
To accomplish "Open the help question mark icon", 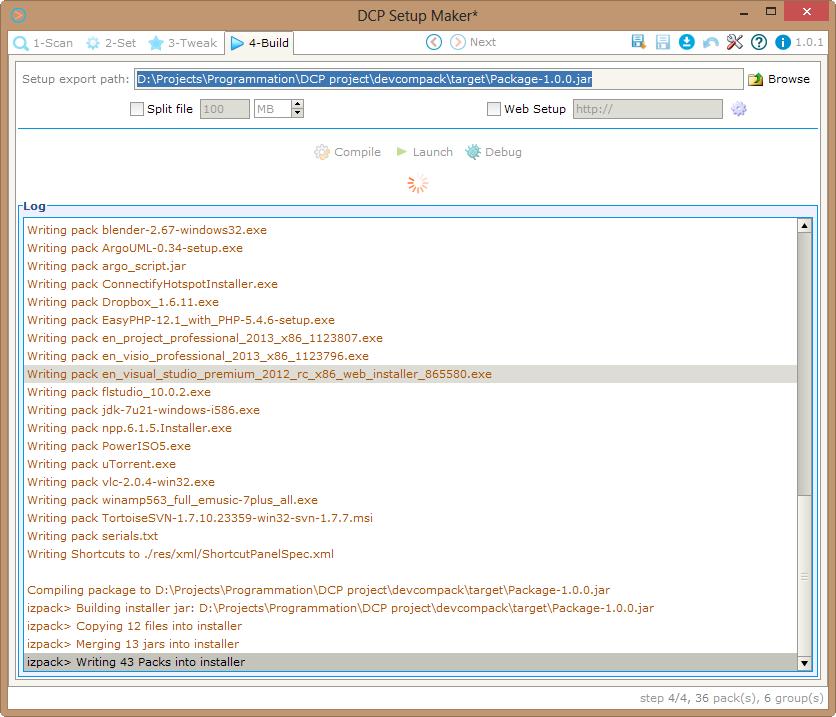I will click(x=759, y=42).
